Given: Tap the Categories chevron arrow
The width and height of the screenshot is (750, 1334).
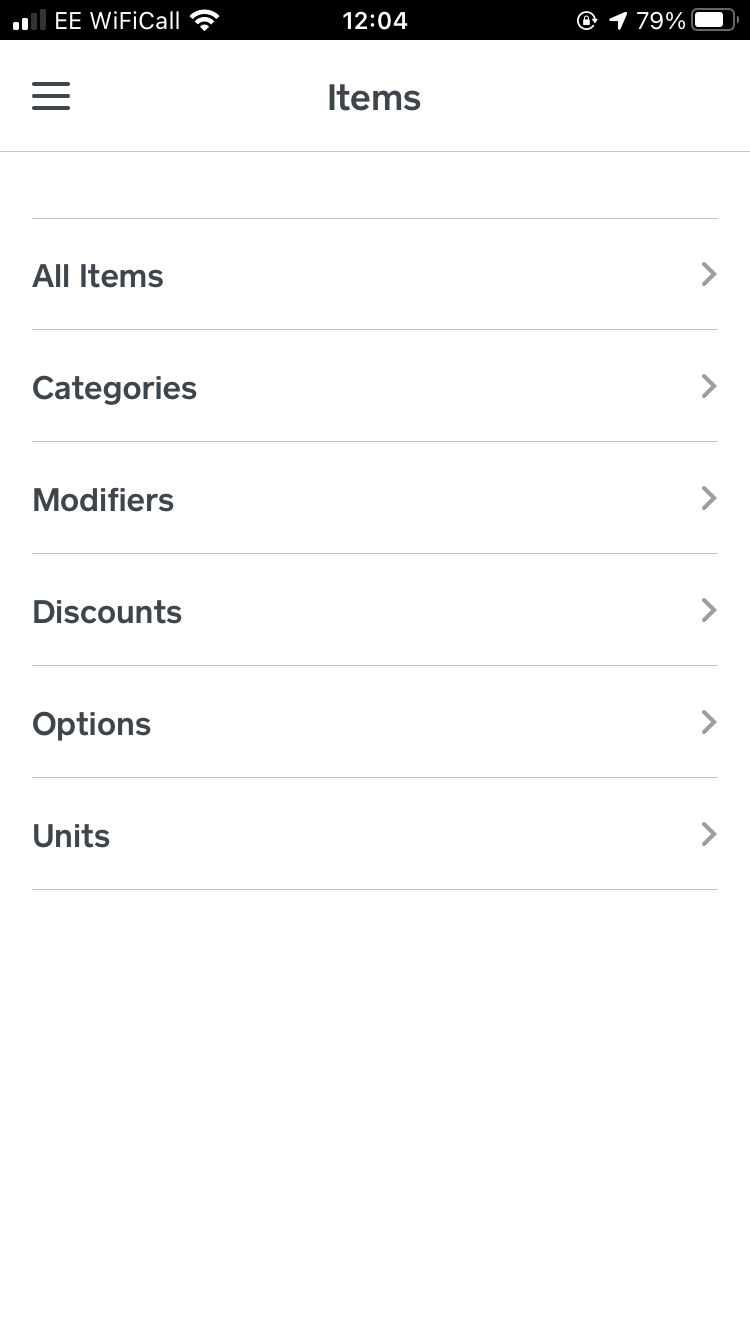Looking at the screenshot, I should [x=709, y=386].
